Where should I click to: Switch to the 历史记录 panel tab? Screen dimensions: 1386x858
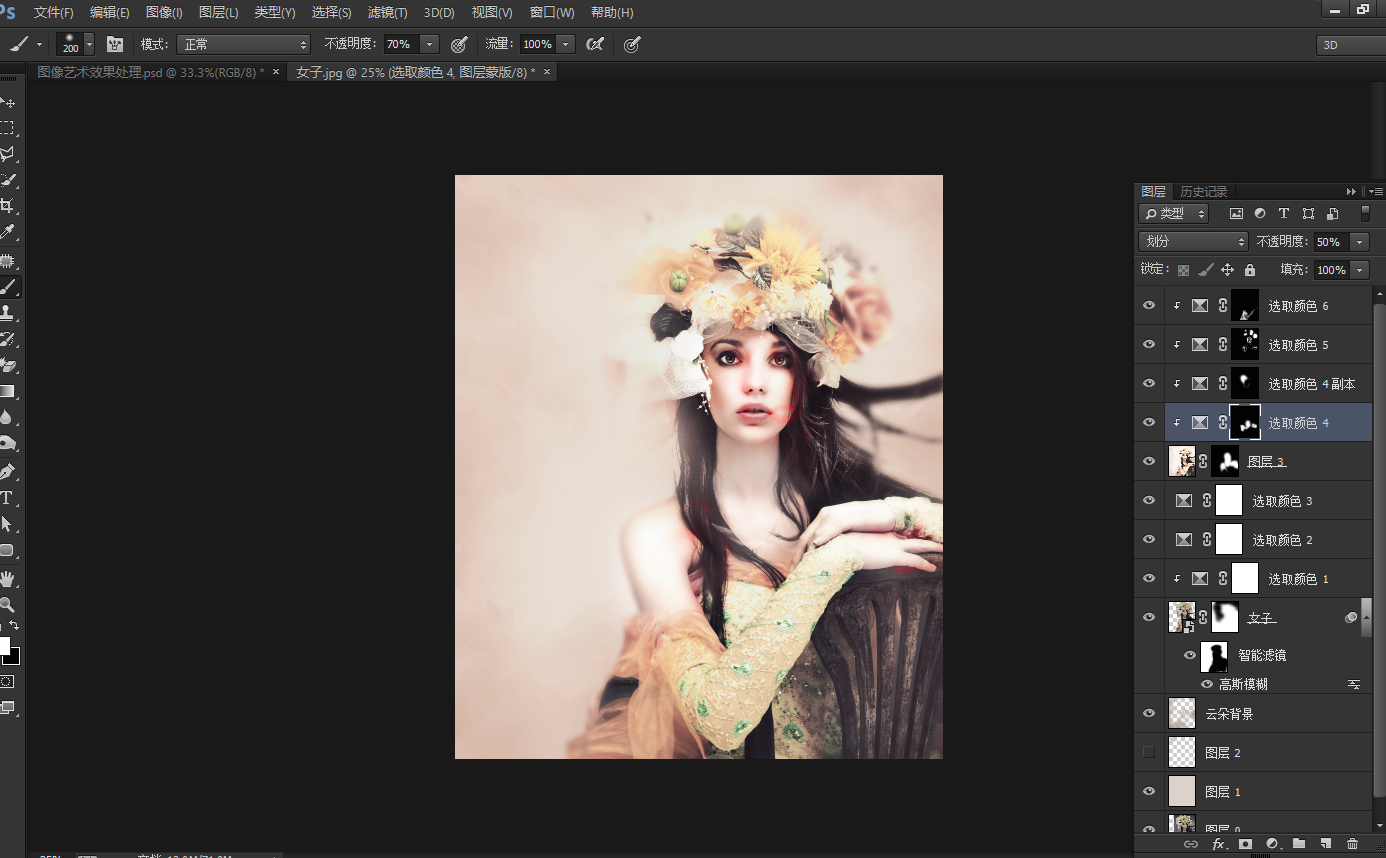point(1203,191)
